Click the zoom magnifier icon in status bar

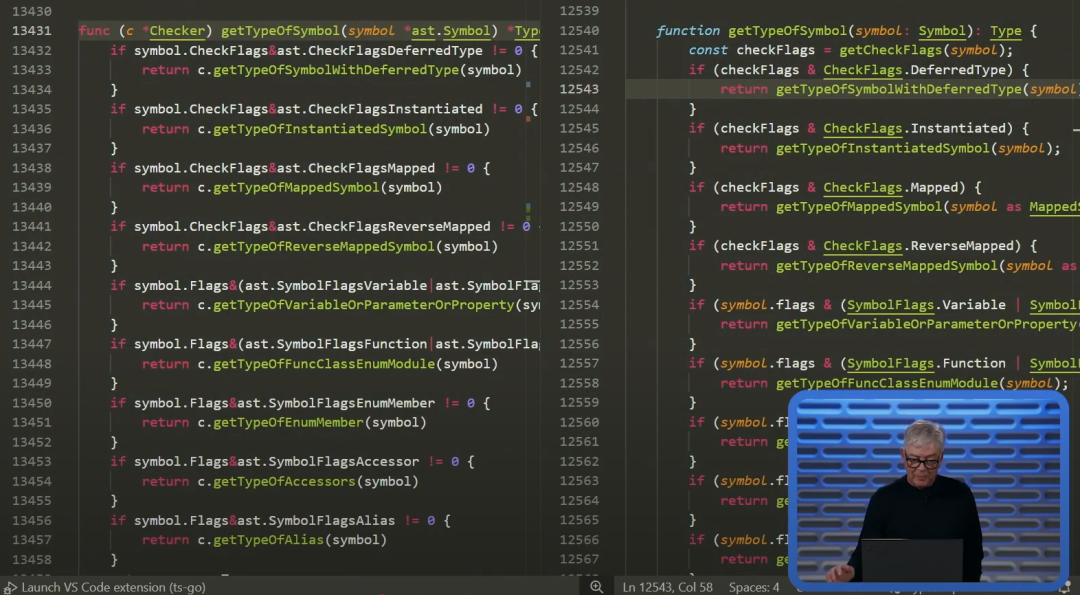[596, 587]
